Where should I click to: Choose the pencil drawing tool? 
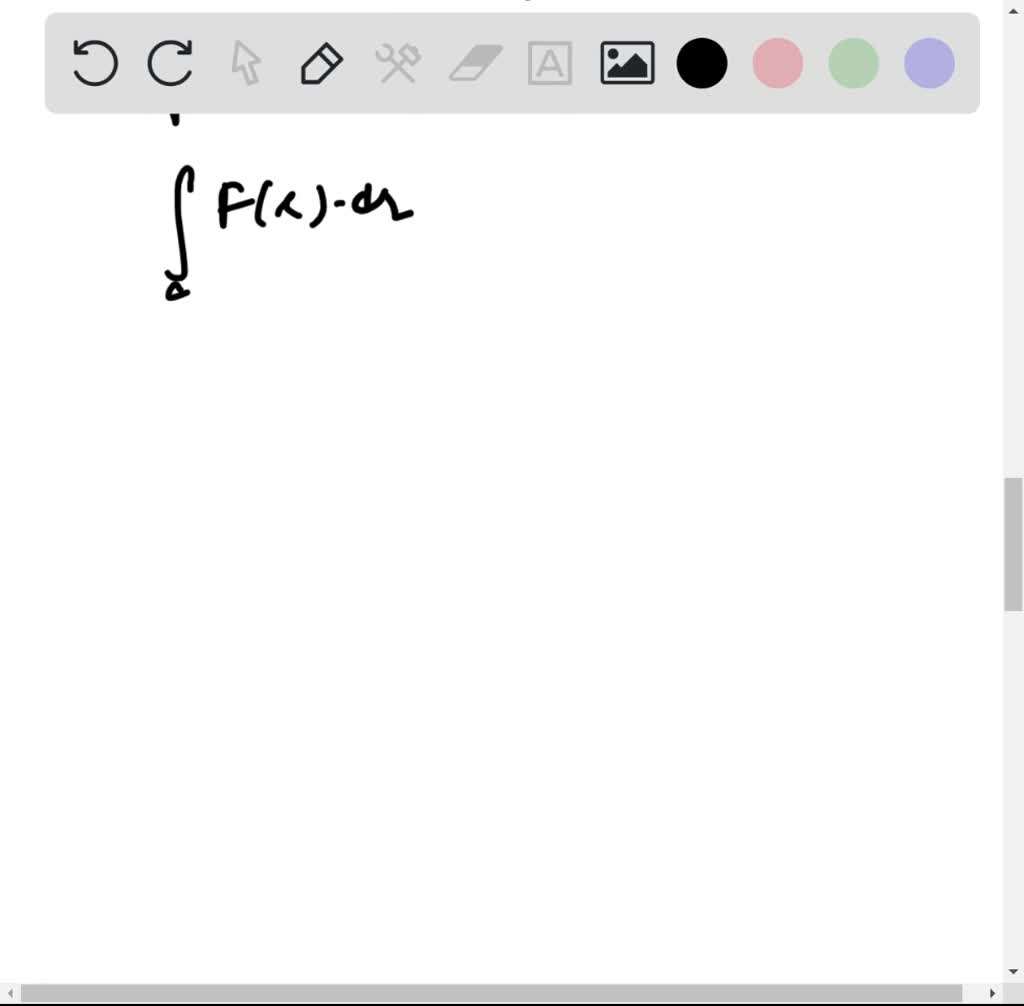(321, 63)
